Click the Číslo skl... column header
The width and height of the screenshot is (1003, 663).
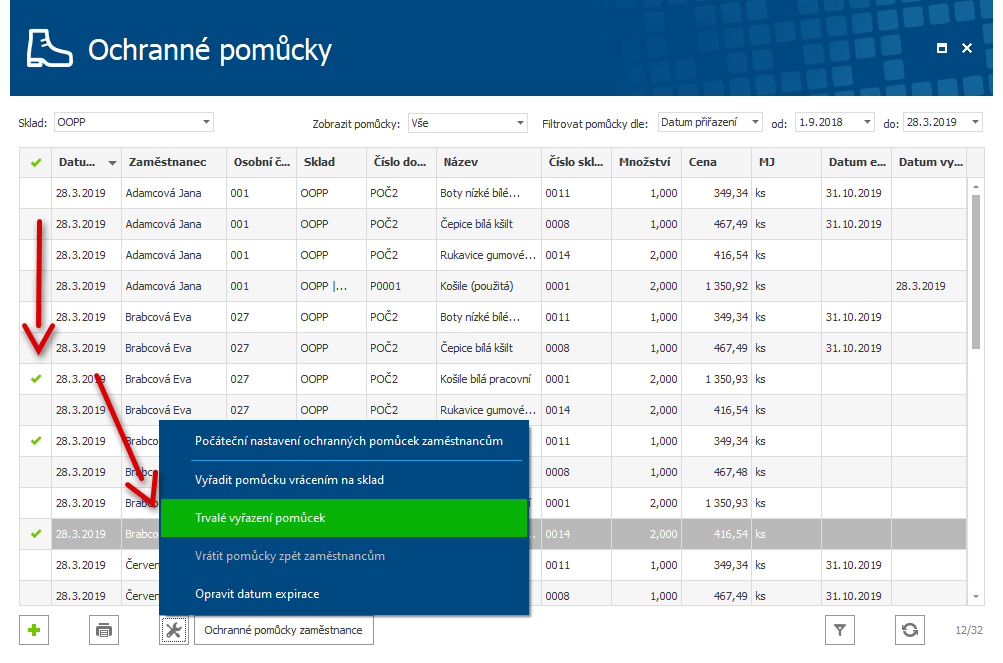pyautogui.click(x=576, y=163)
